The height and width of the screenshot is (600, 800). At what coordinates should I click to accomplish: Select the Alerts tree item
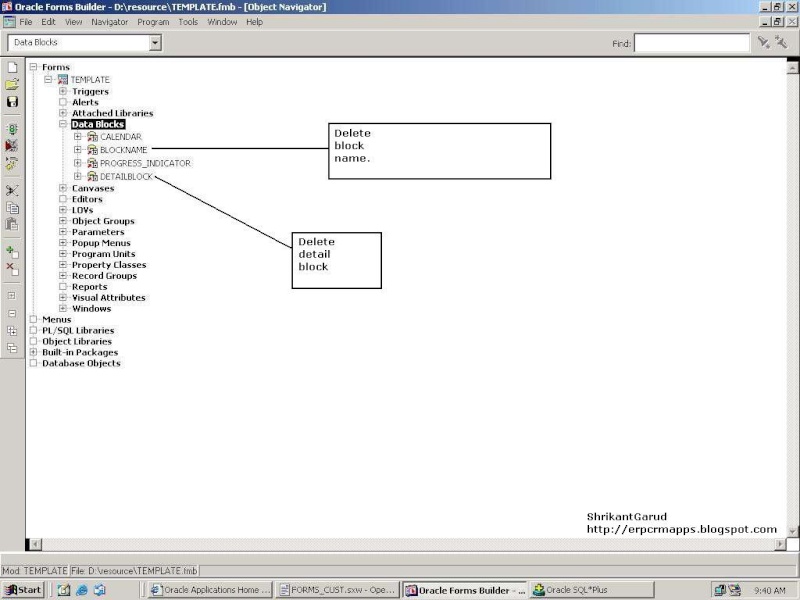85,103
